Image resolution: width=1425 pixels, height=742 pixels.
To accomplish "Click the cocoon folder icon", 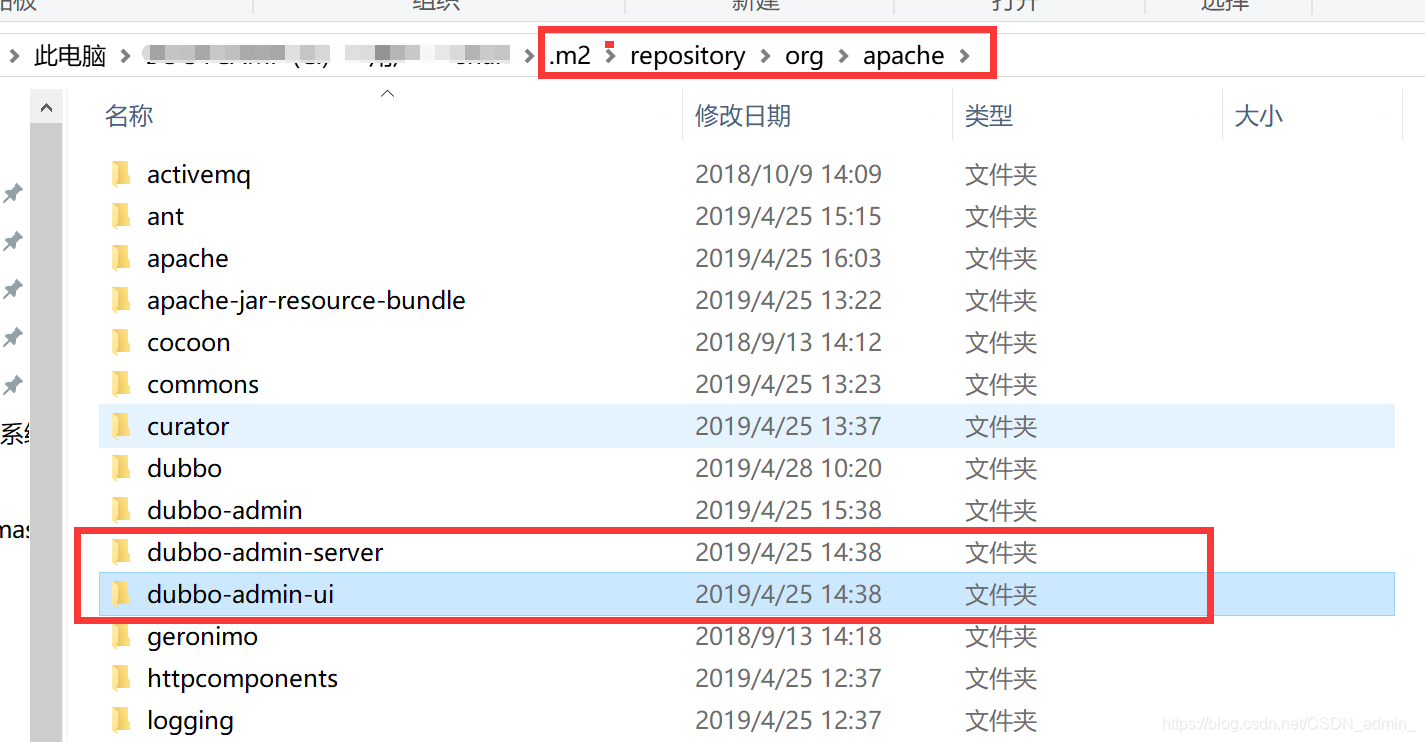I will click(121, 343).
